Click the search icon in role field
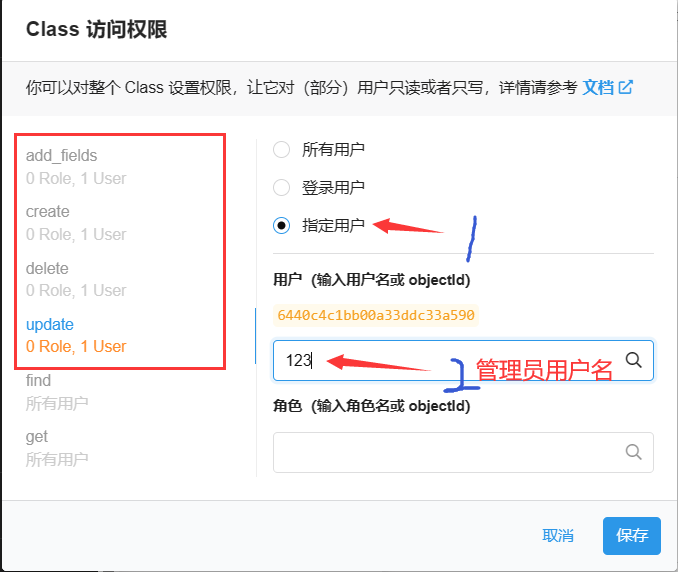This screenshot has width=678, height=572. (634, 452)
